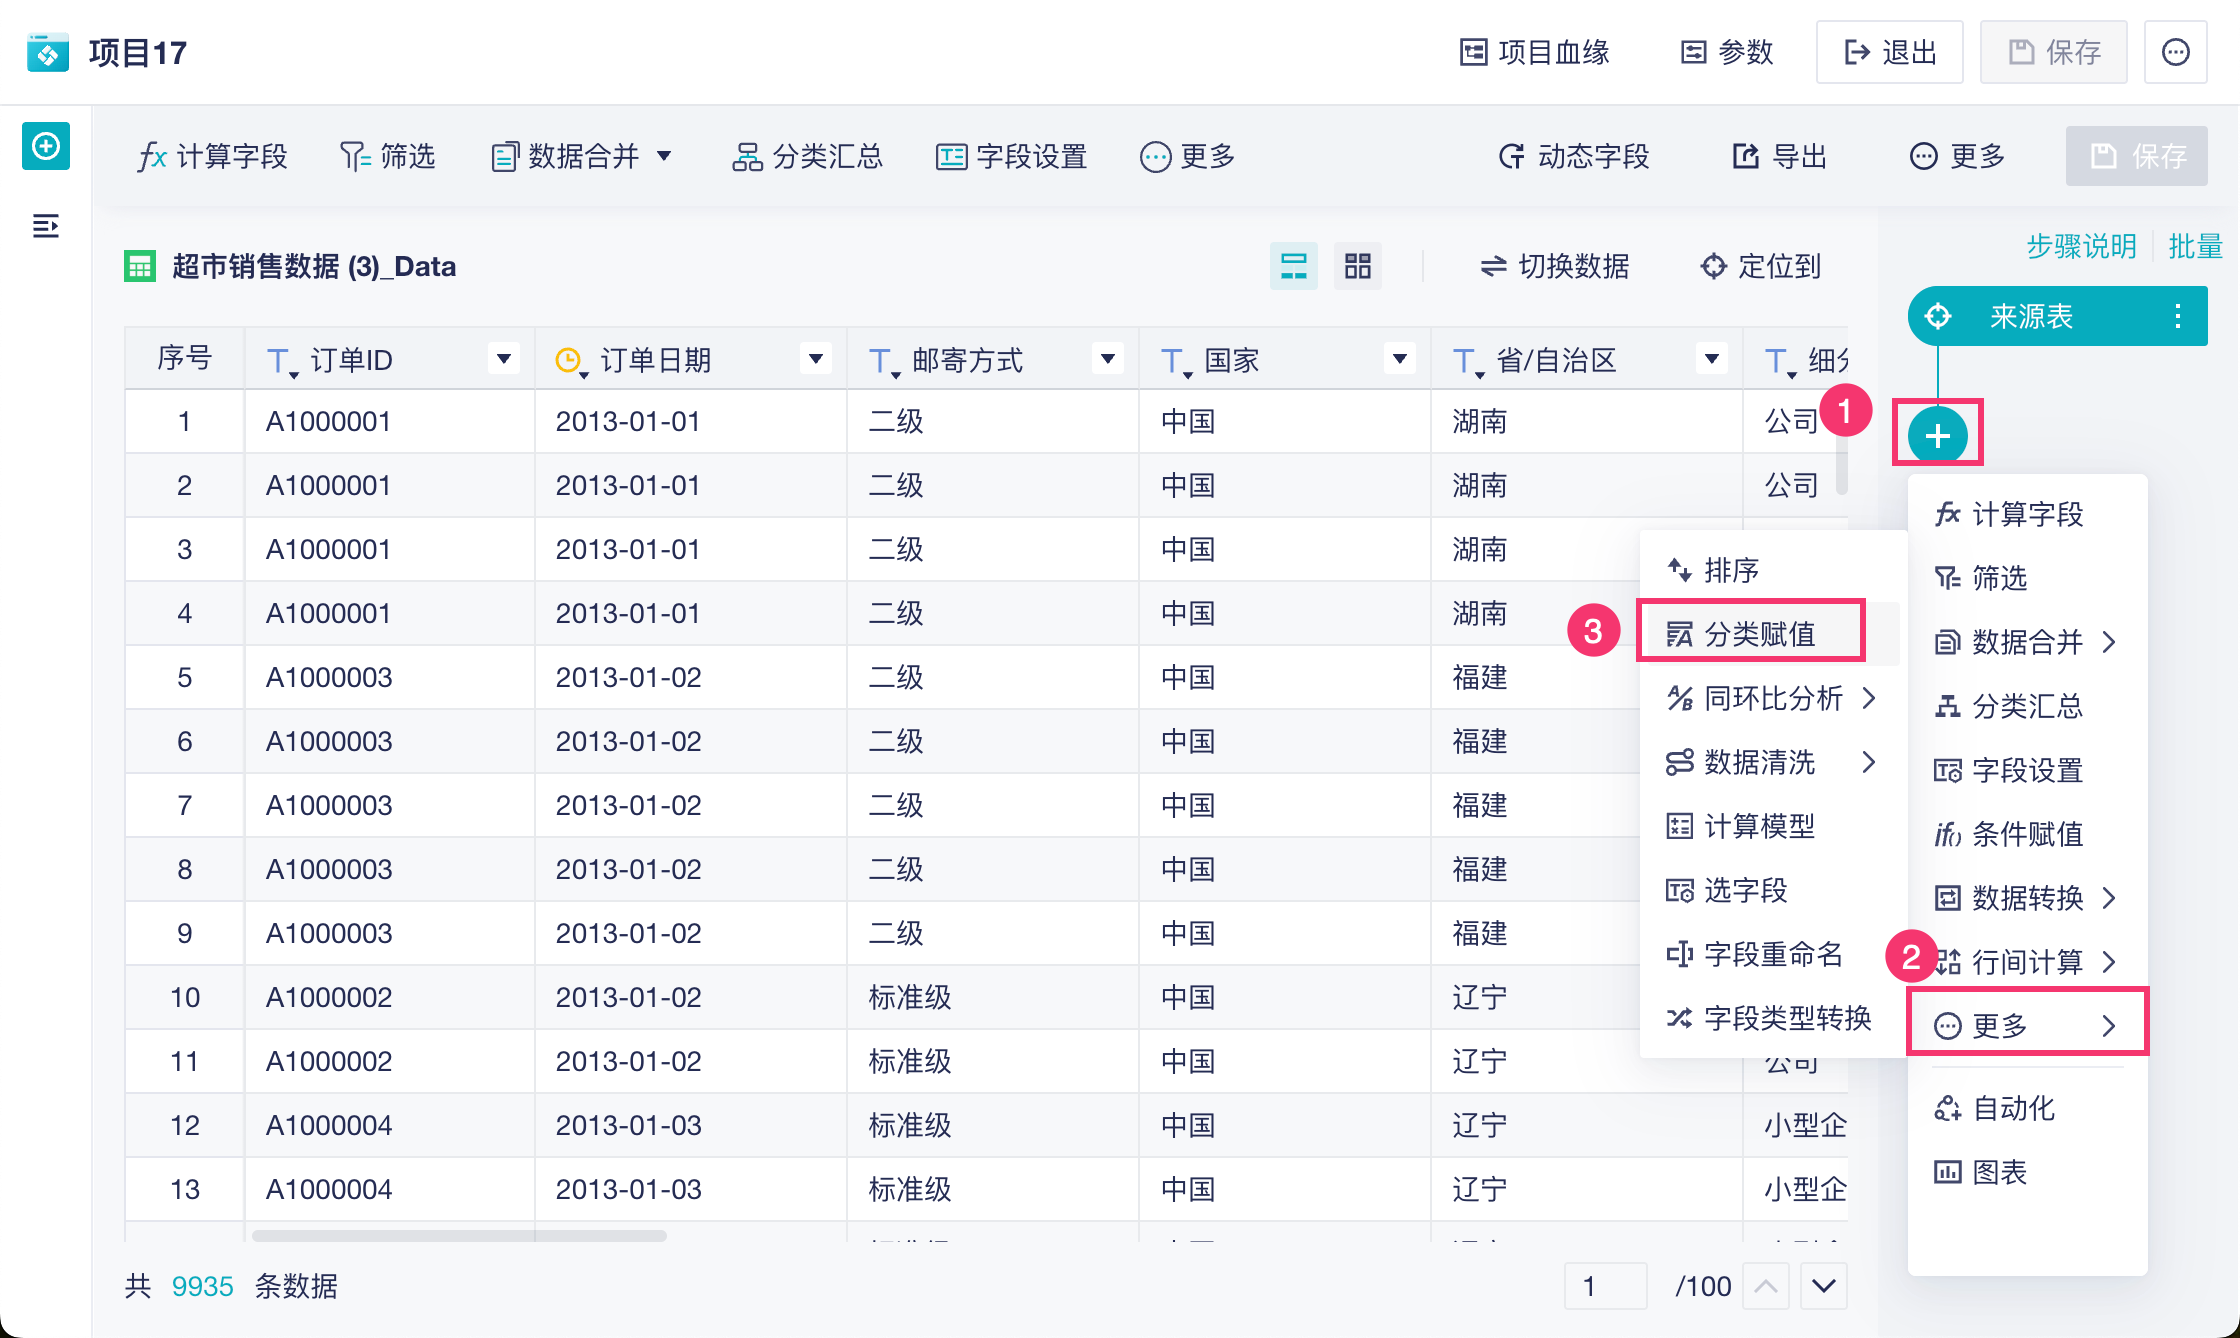Click 导出 export icon button
The image size is (2240, 1338).
coord(1779,156)
